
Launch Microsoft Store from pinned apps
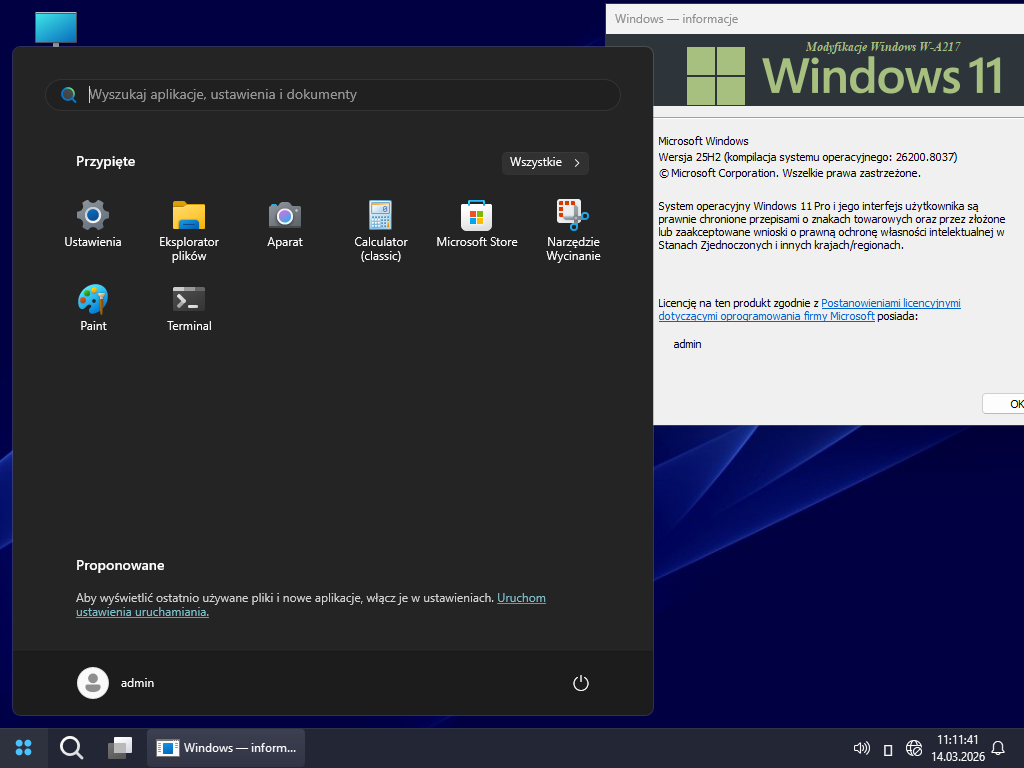pyautogui.click(x=477, y=224)
